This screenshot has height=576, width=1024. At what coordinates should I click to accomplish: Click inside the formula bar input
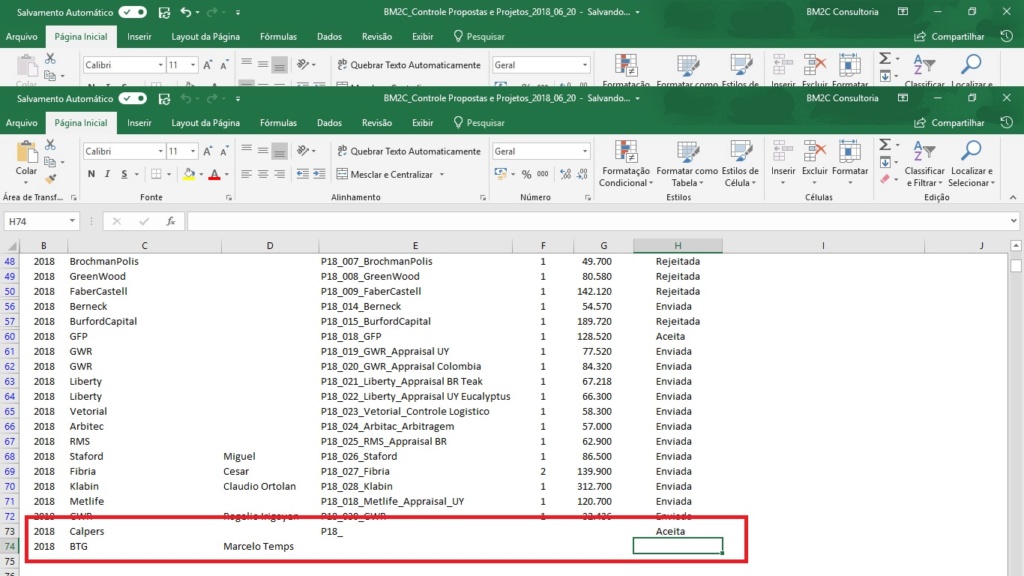point(598,221)
